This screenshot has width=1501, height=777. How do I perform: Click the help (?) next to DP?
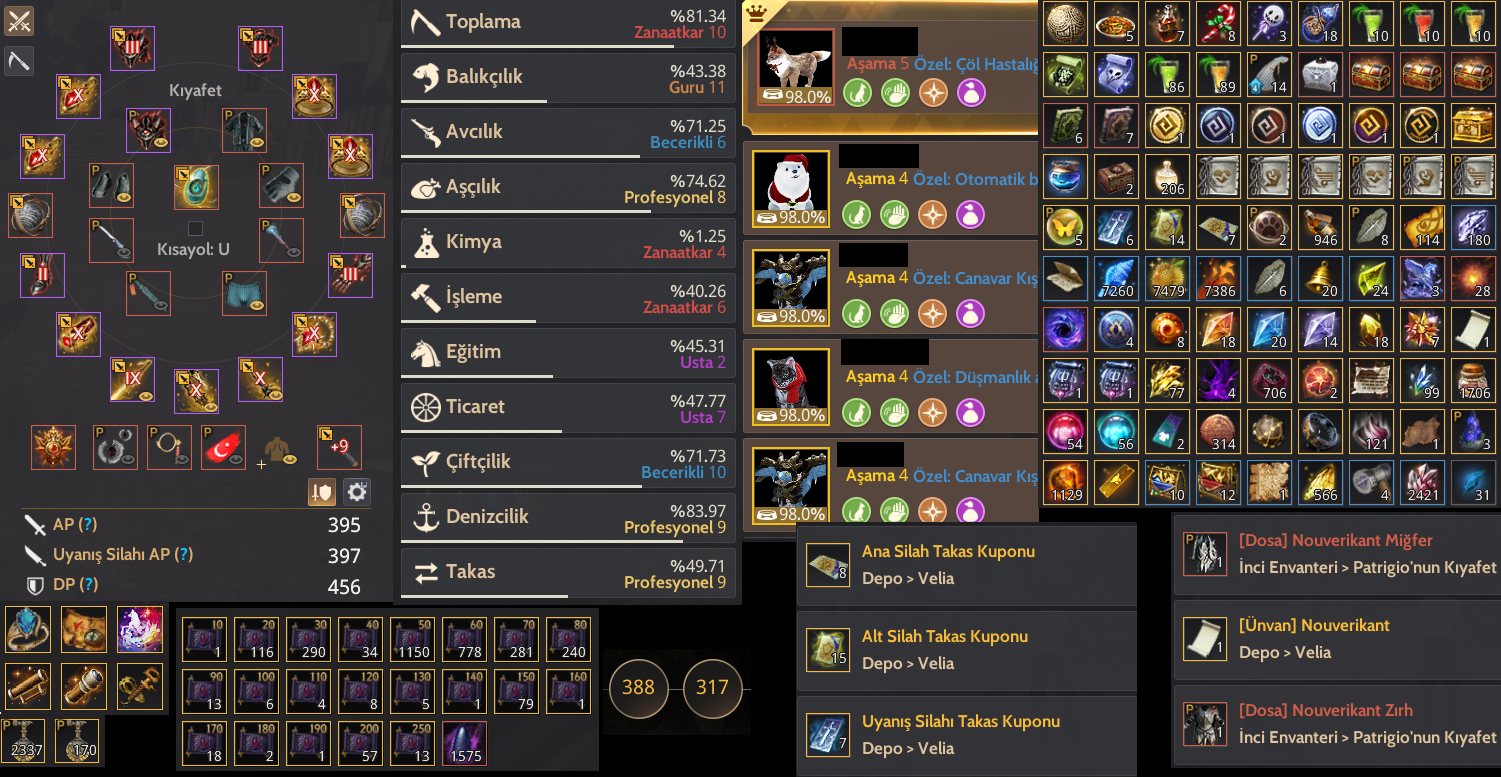point(88,584)
